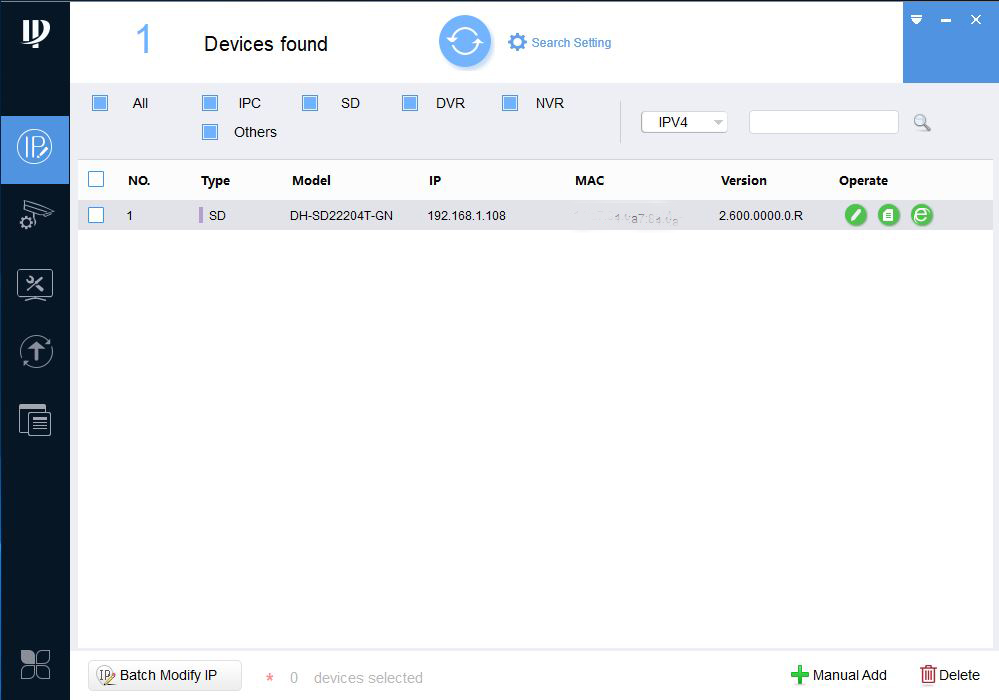Open the title bar dropdown menu arrow

(916, 20)
